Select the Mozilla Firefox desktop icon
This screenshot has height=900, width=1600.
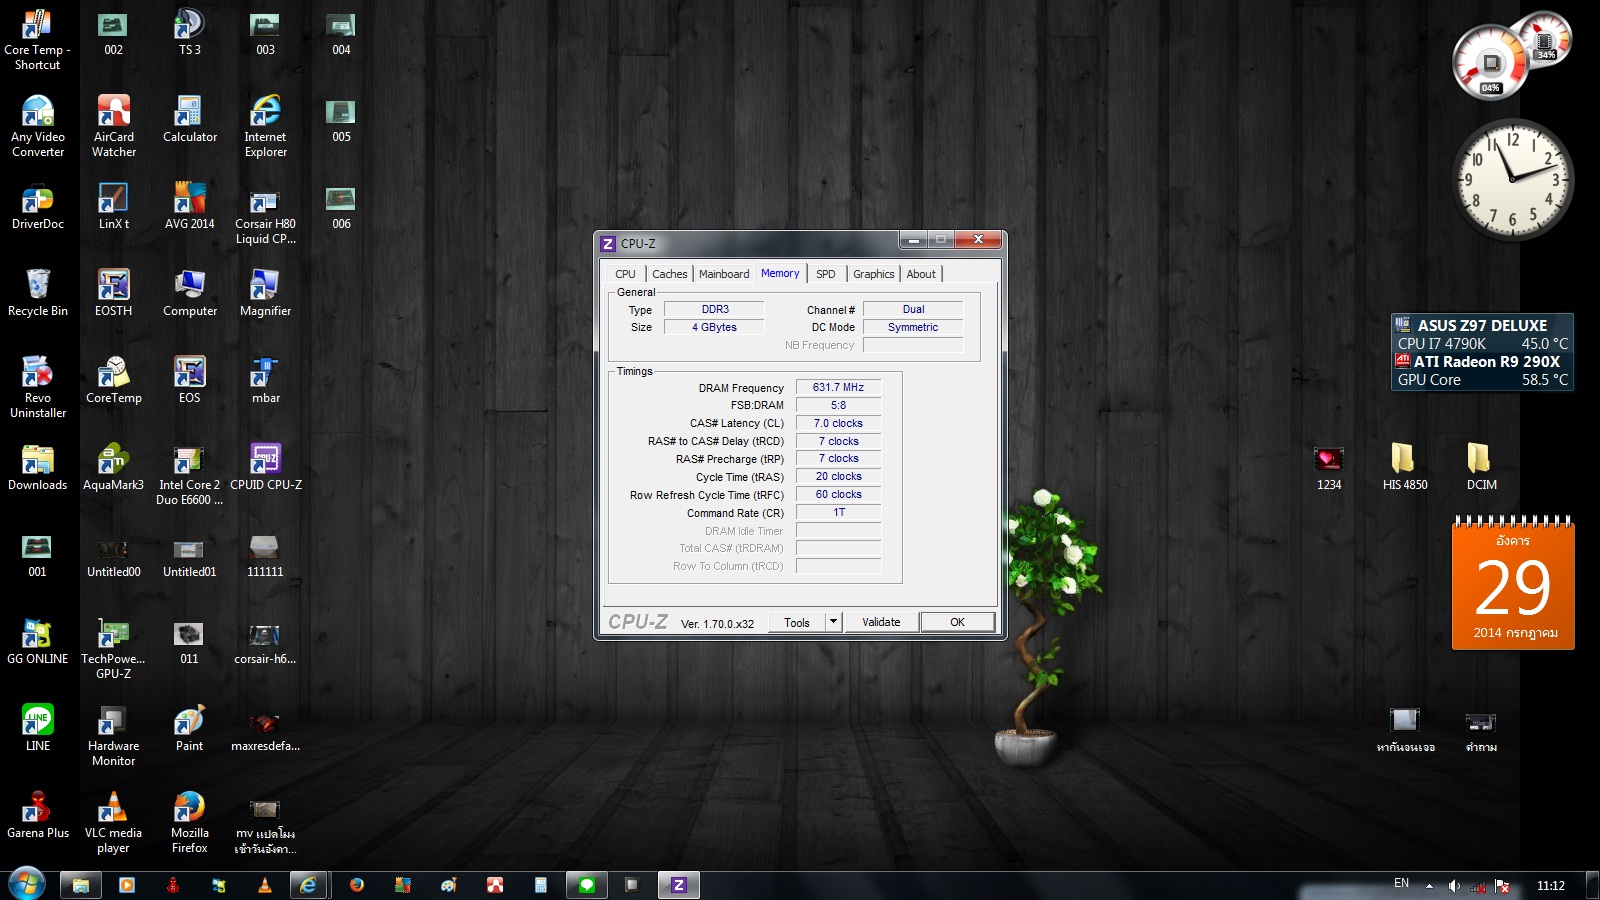pyautogui.click(x=190, y=823)
